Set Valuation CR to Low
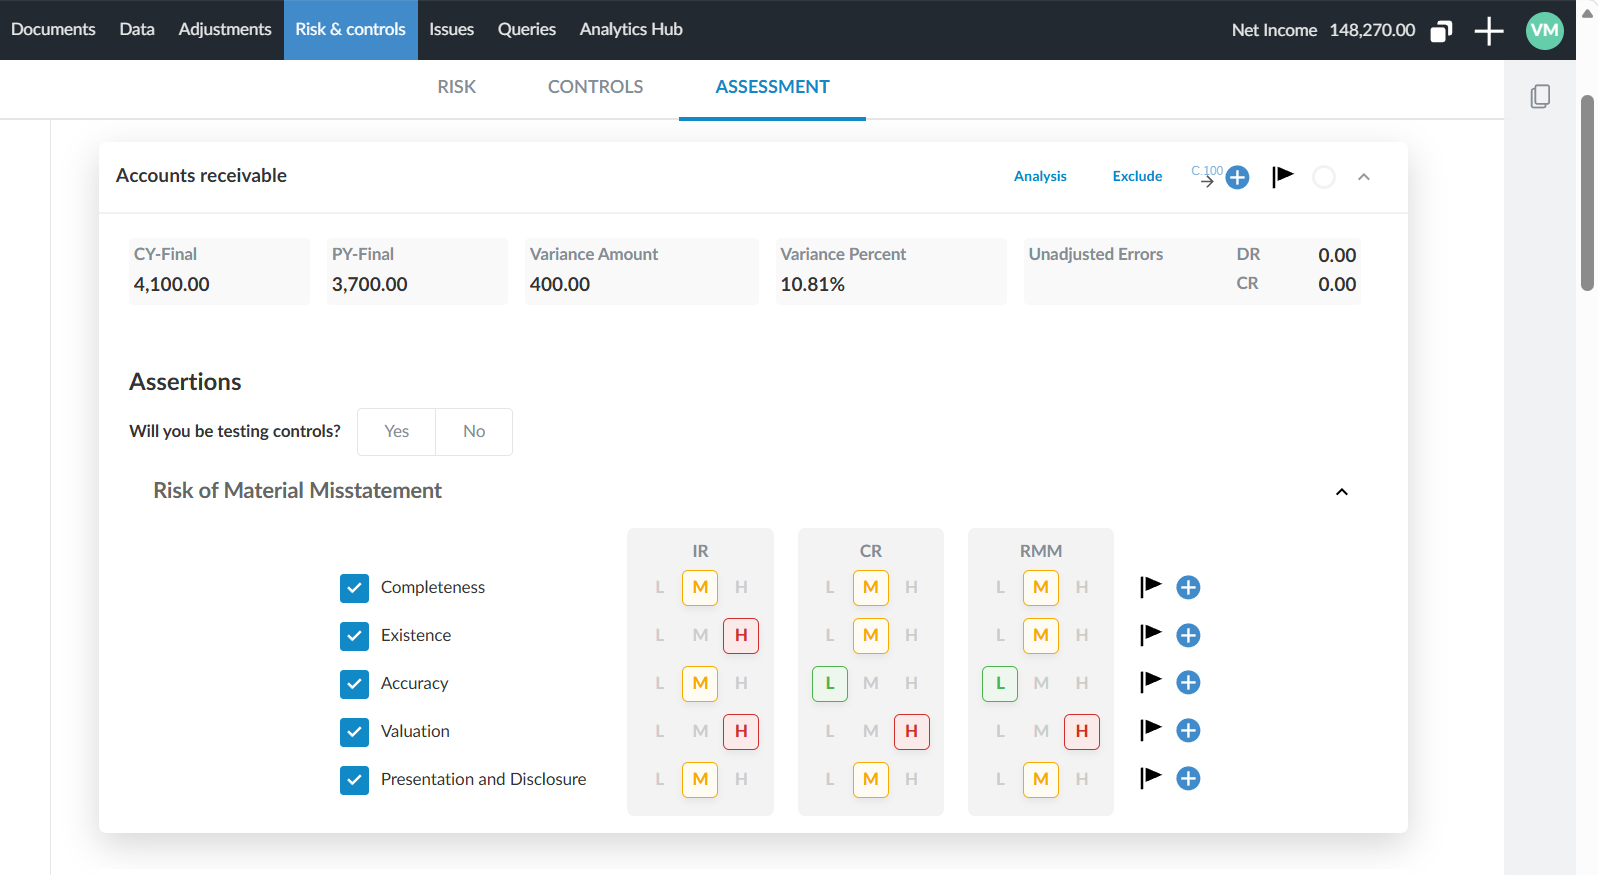1598x875 pixels. pyautogui.click(x=830, y=732)
